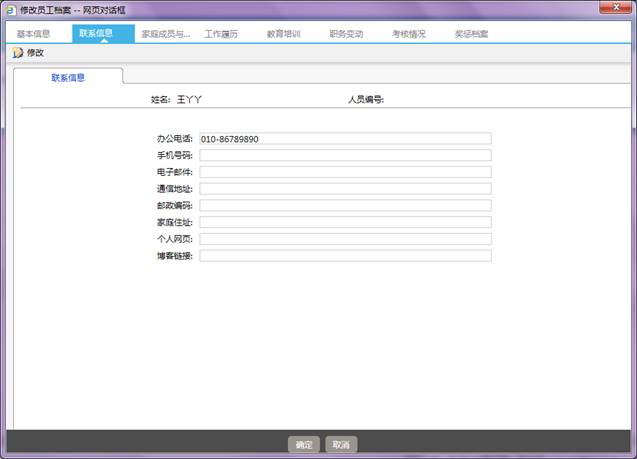Click the 邮政编码 field
The height and width of the screenshot is (459, 637).
pos(345,205)
